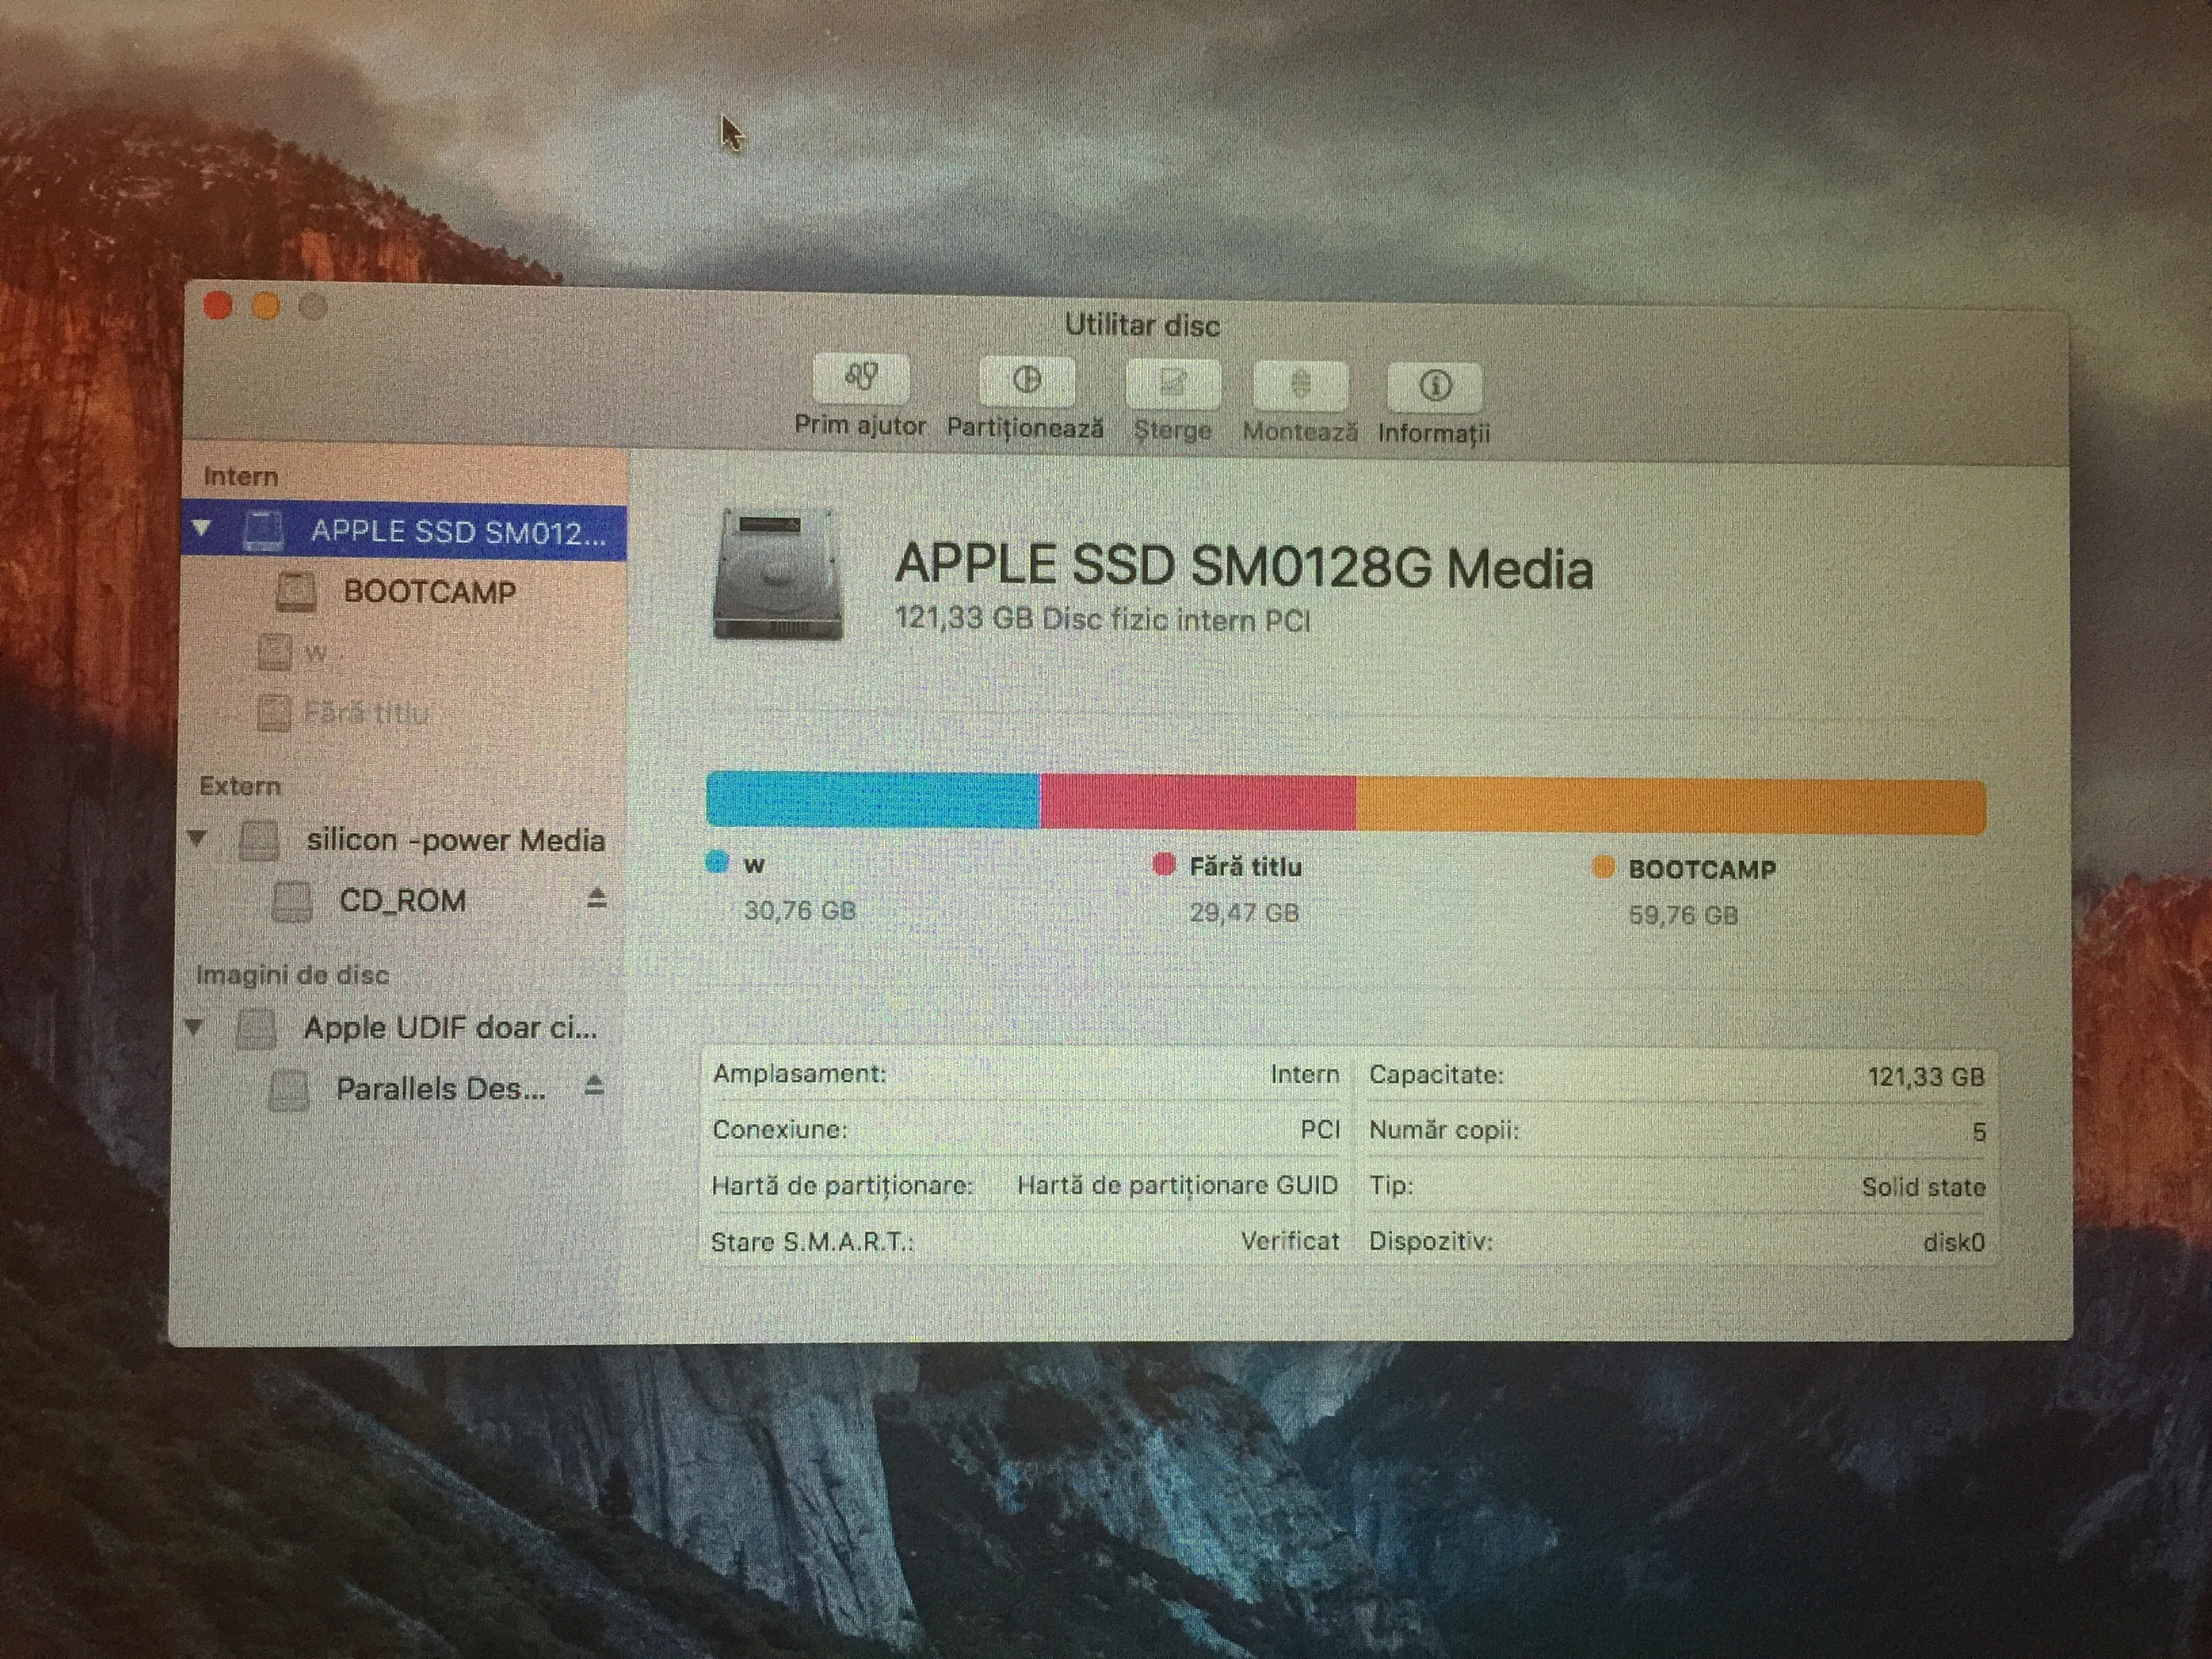Click the APPLE SSD drive icon in sidebar

click(263, 531)
